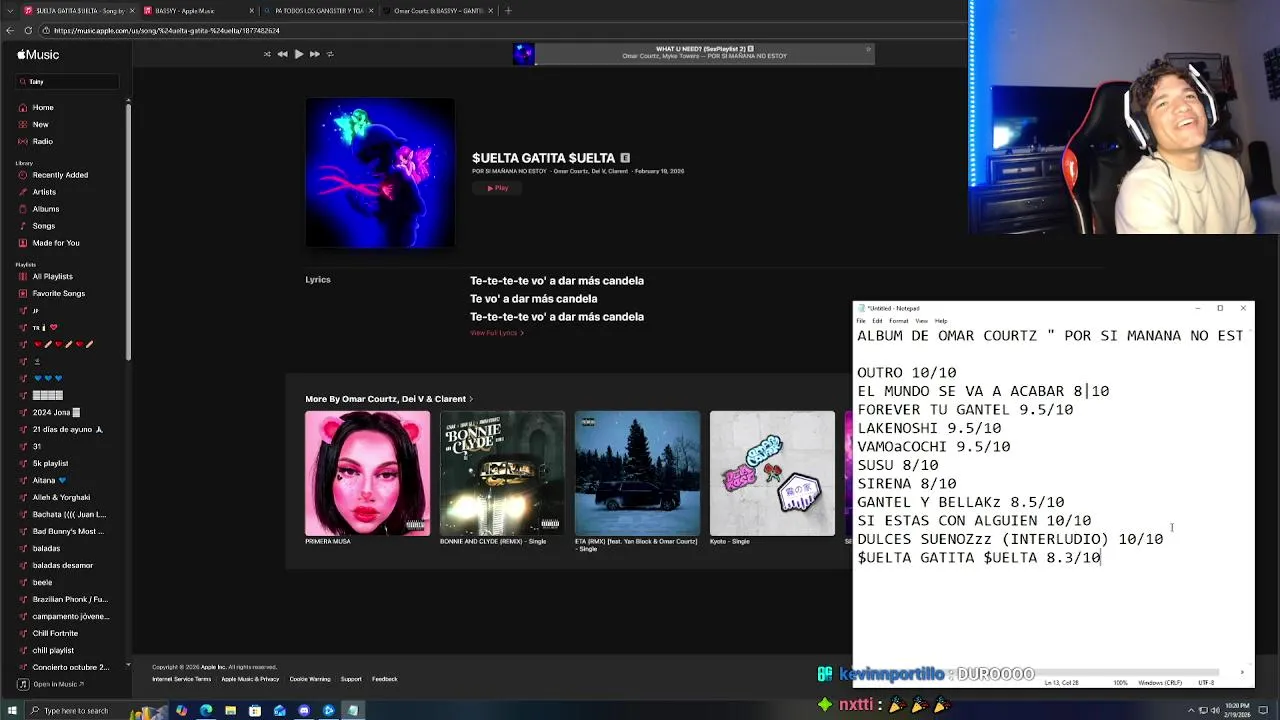Open the Notepad Help menu
The width and height of the screenshot is (1280, 720).
pos(941,321)
